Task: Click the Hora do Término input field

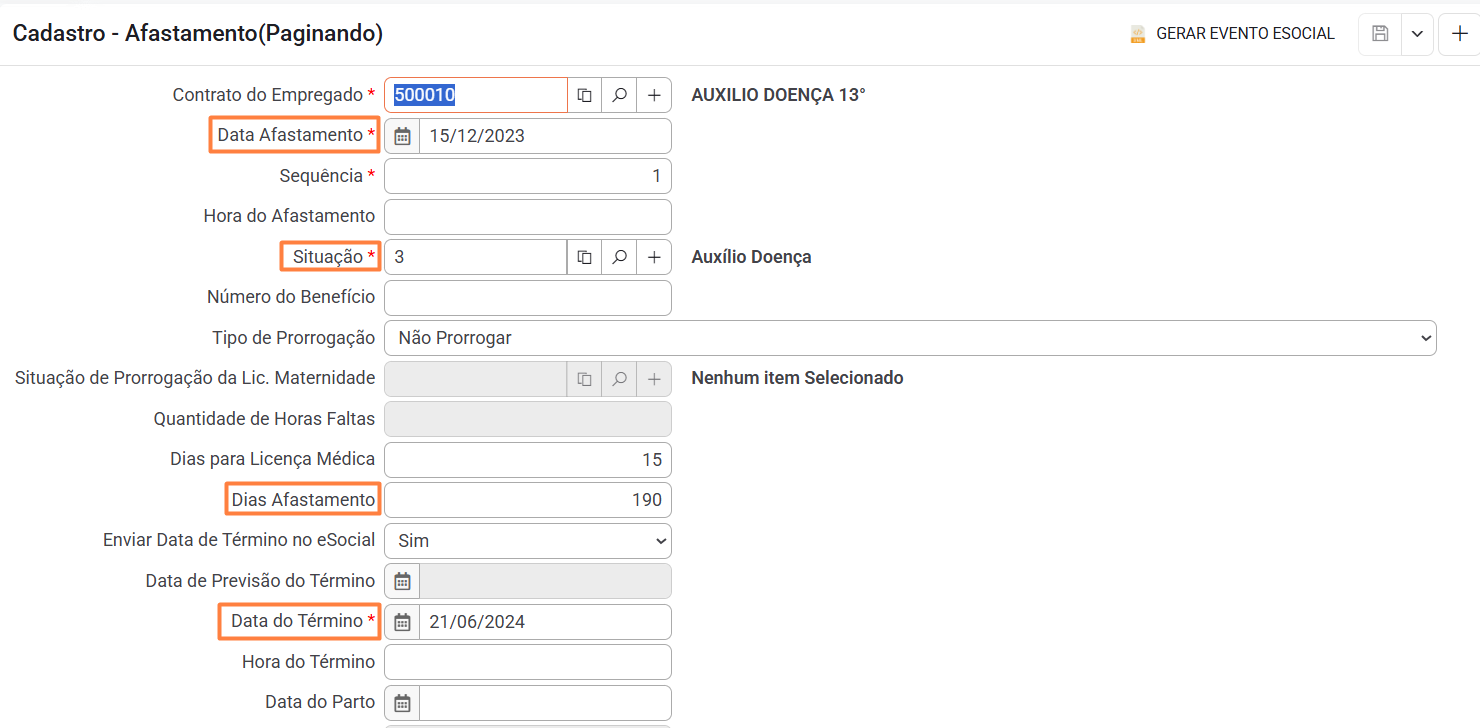Action: tap(528, 662)
